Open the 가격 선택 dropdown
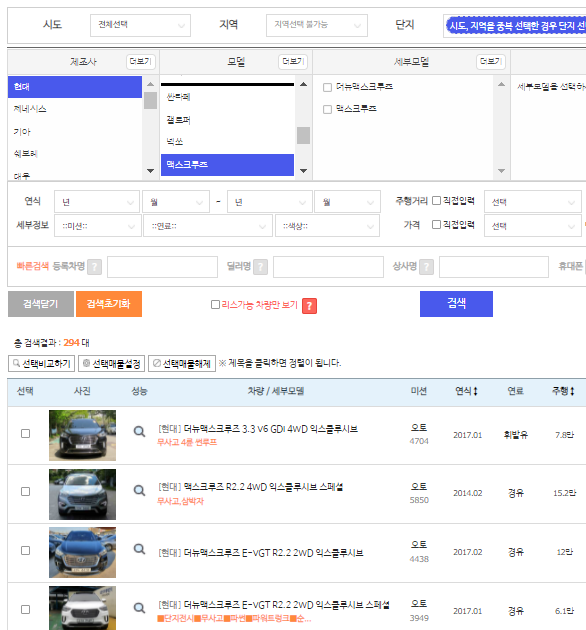586x630 pixels. [x=533, y=226]
